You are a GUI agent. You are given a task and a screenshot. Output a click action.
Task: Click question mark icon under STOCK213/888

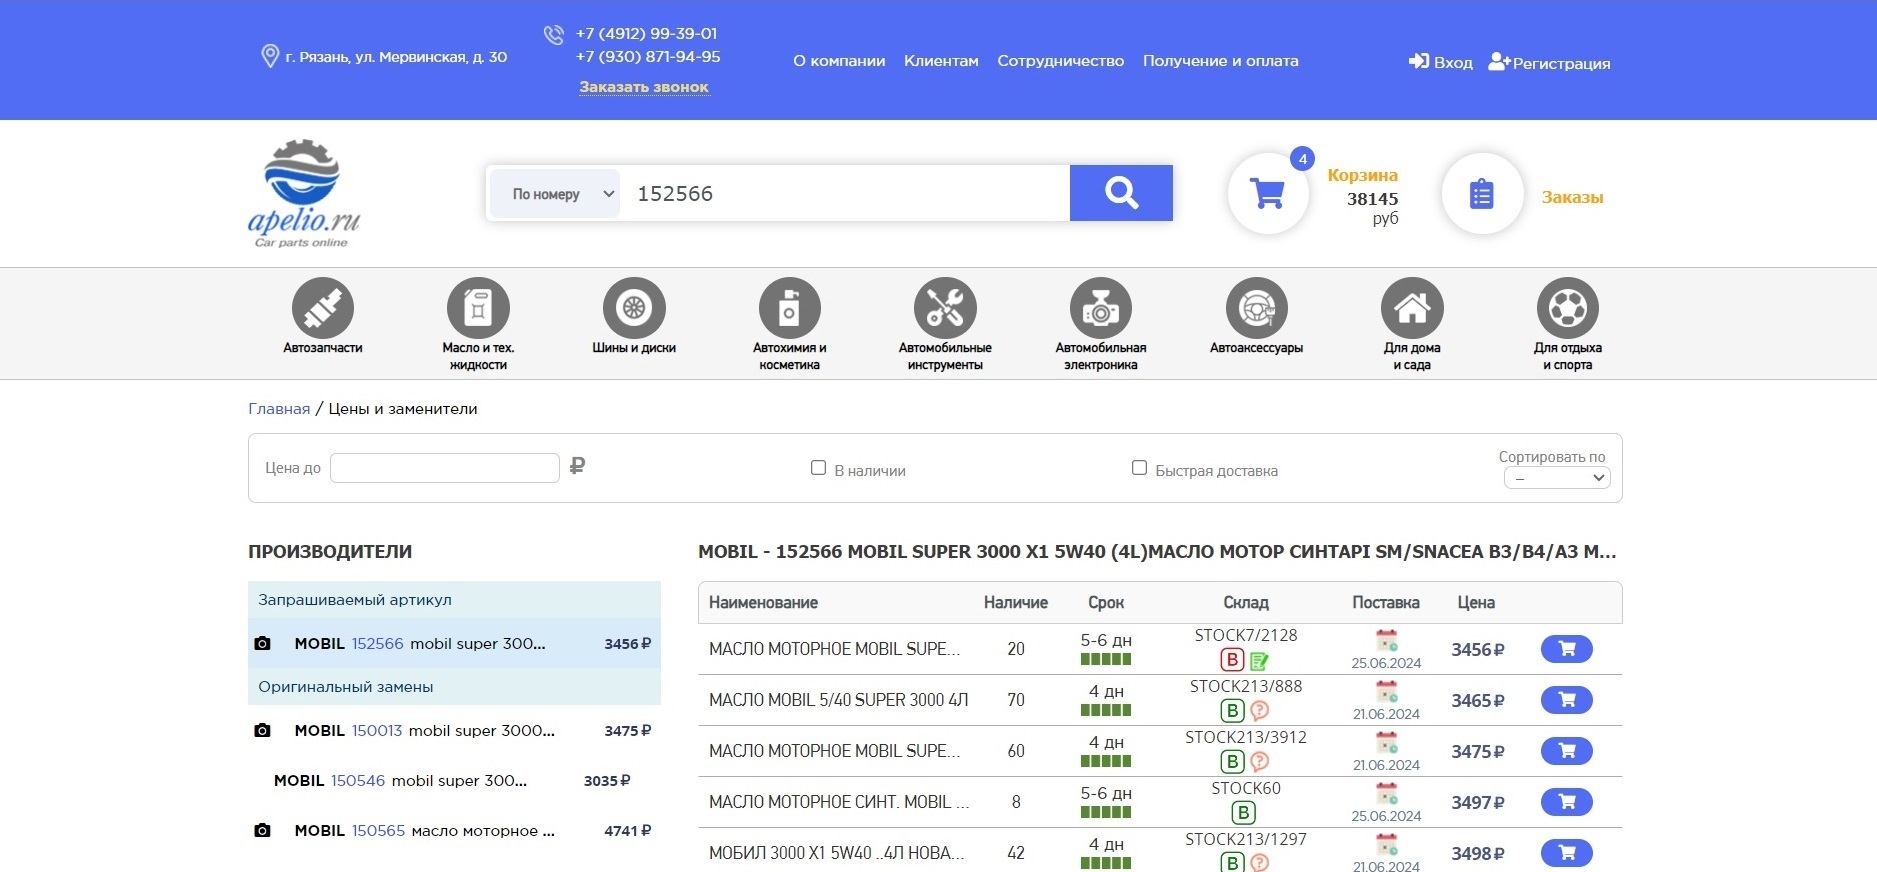tap(1260, 710)
